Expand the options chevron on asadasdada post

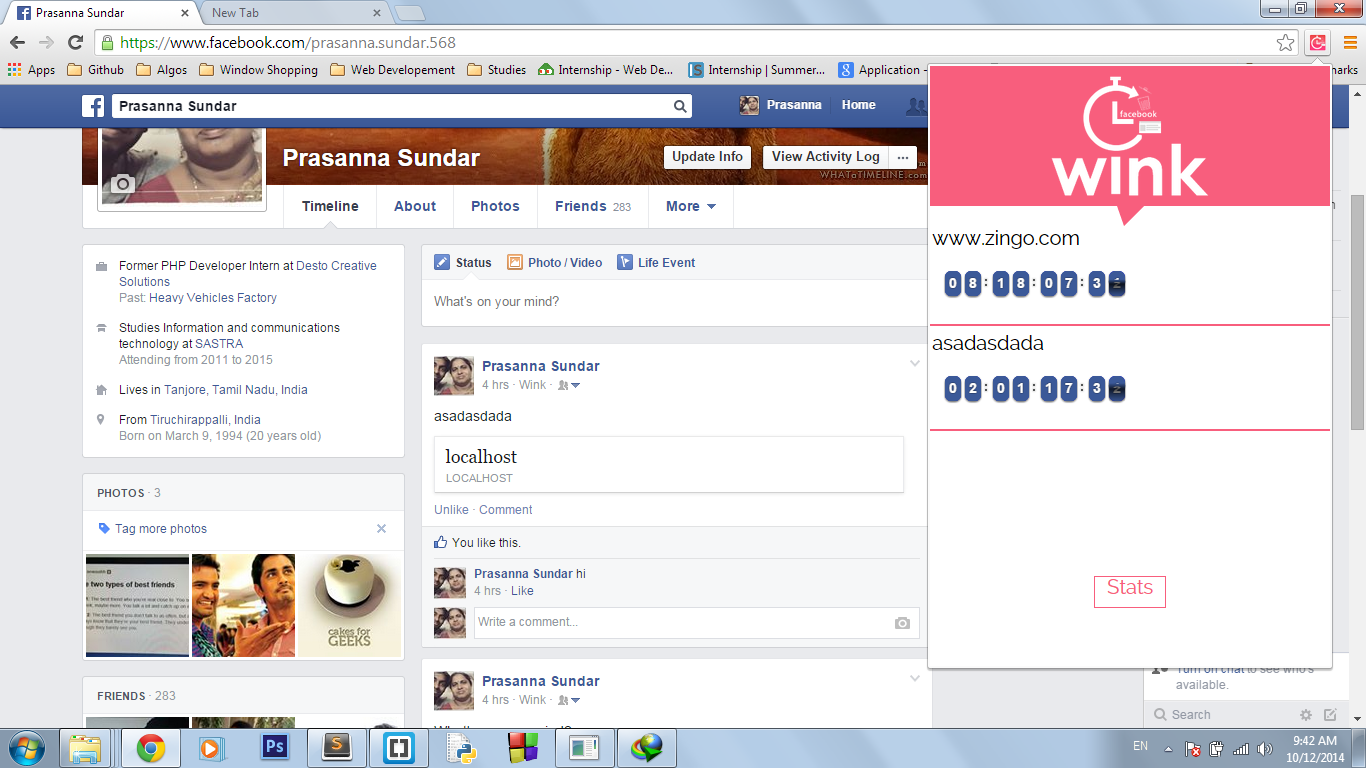[x=914, y=364]
